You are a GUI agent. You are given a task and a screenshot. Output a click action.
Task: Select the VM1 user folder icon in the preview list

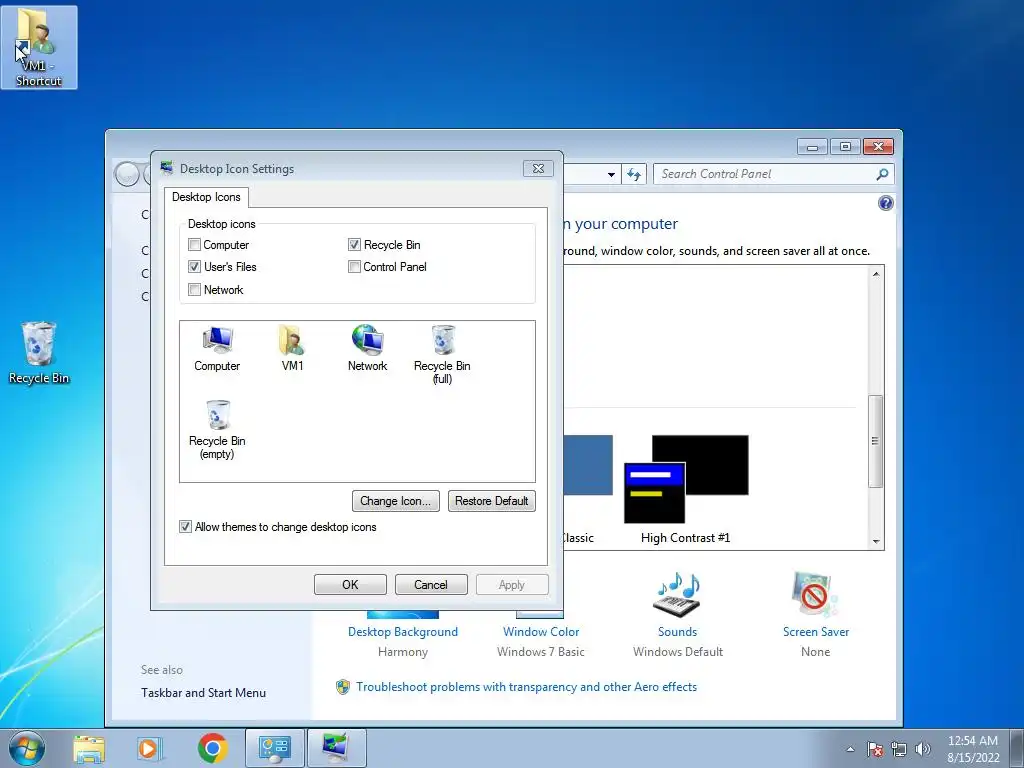292,349
